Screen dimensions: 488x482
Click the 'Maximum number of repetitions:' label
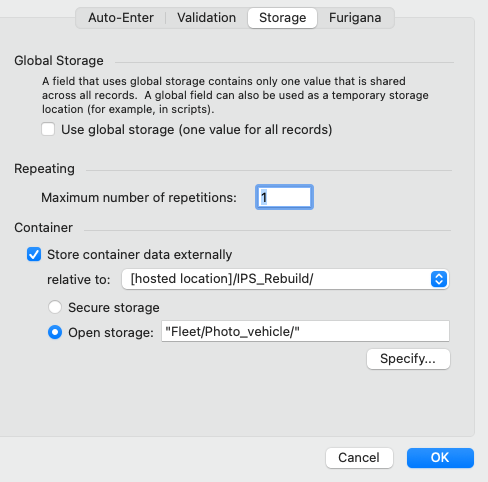coord(139,198)
